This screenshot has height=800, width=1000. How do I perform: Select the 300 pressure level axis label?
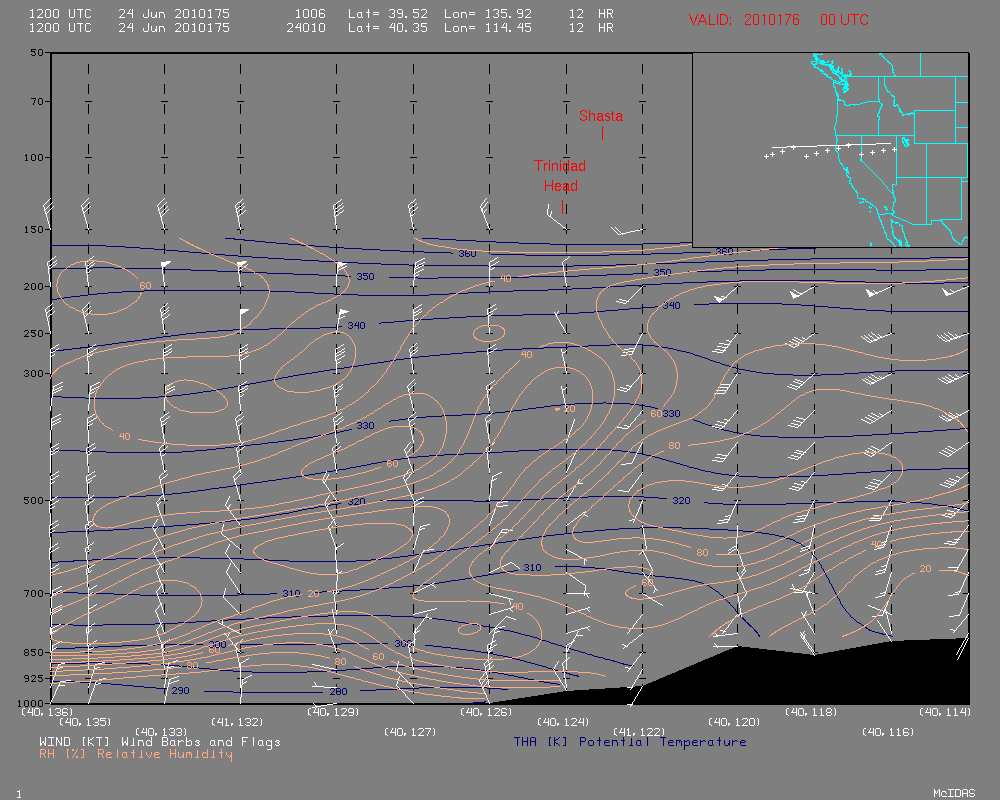click(34, 373)
